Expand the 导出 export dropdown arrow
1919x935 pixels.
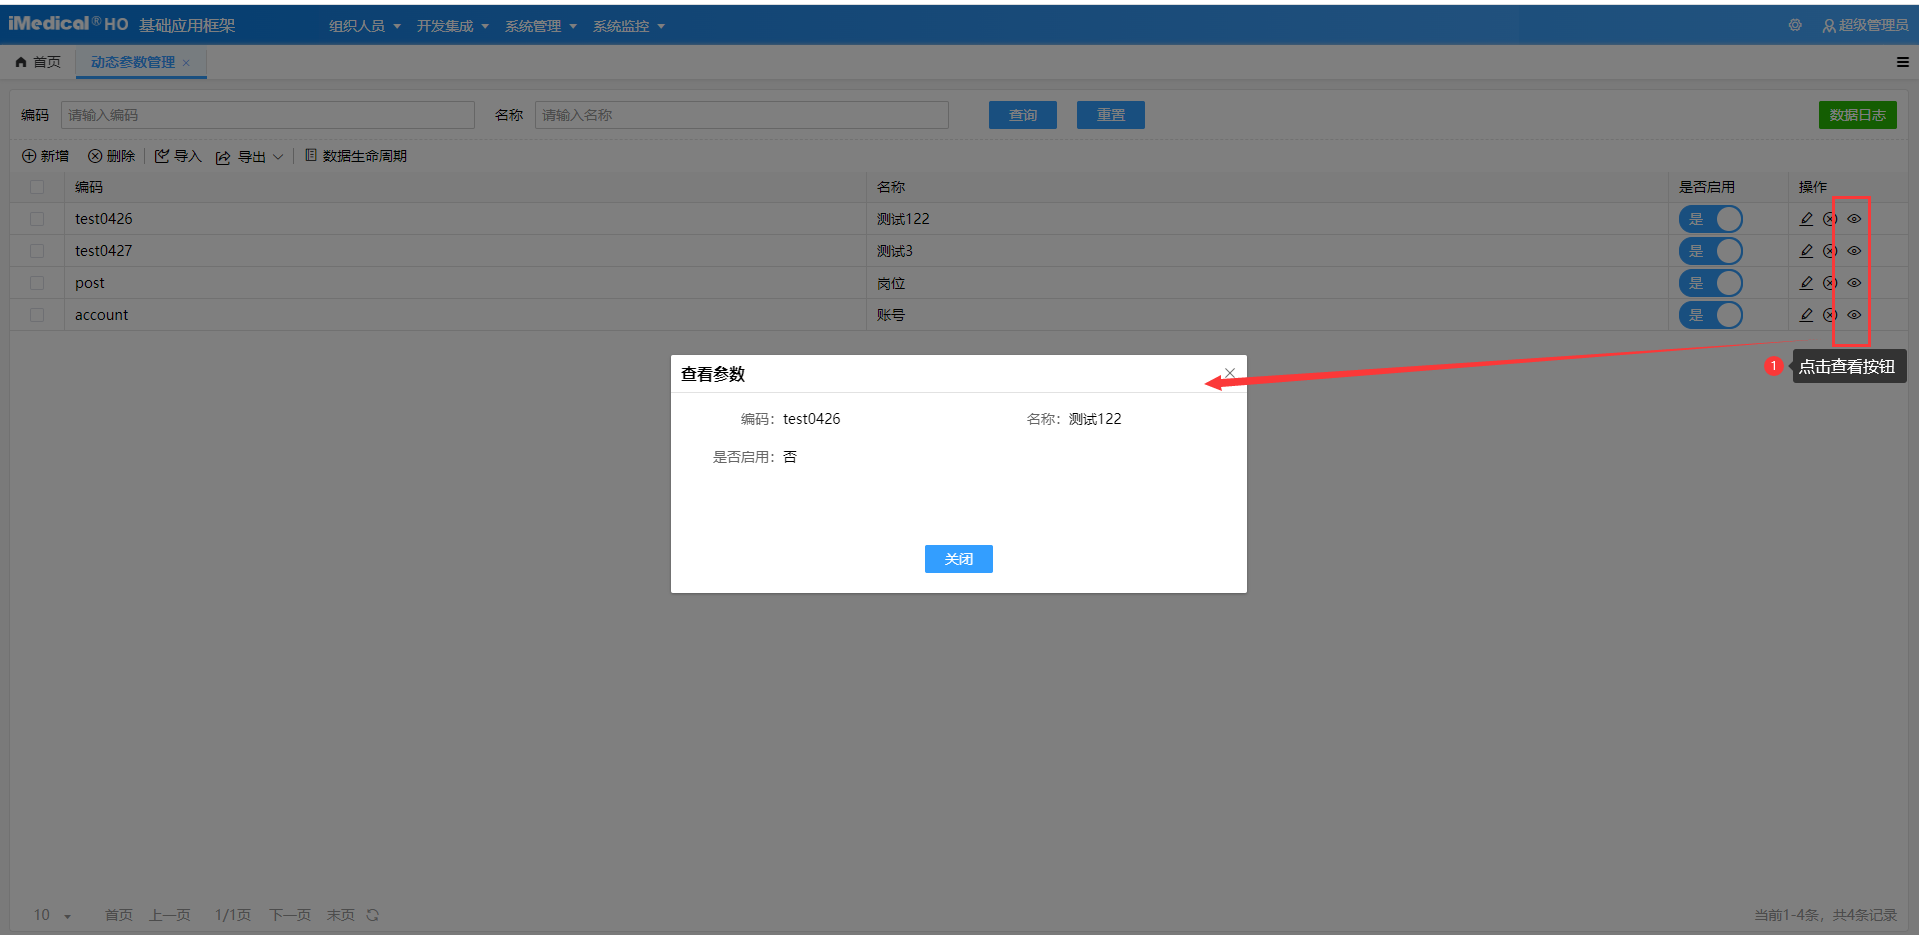click(x=278, y=157)
